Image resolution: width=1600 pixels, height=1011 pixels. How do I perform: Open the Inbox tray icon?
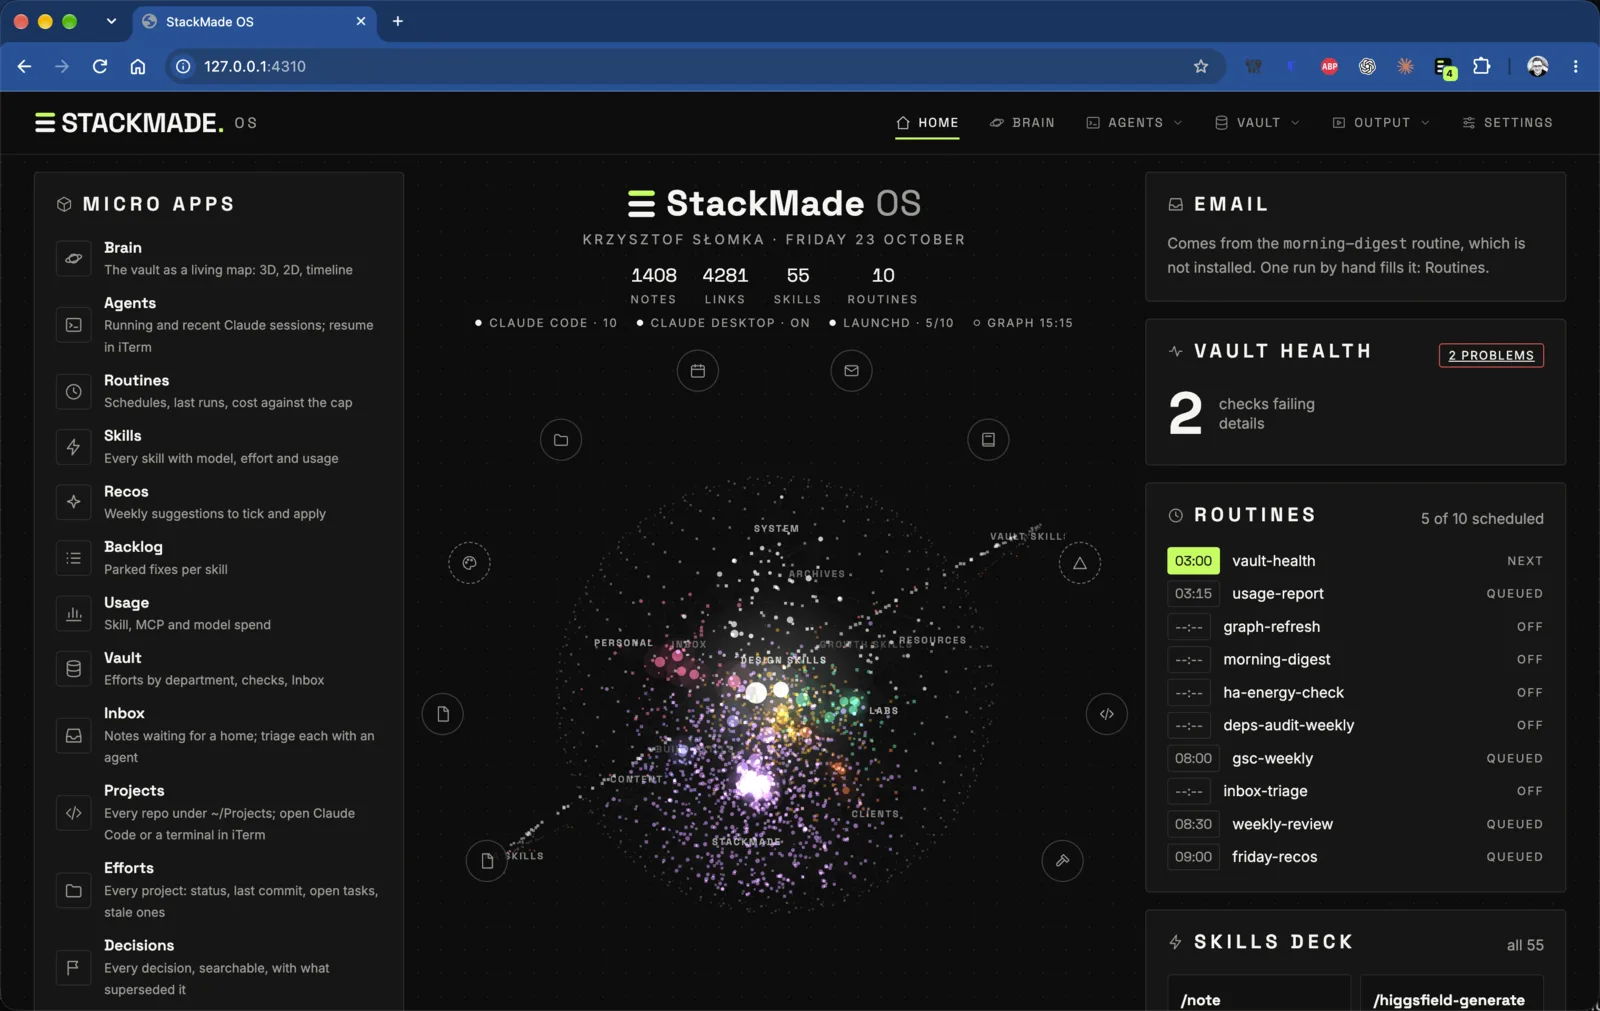(73, 735)
